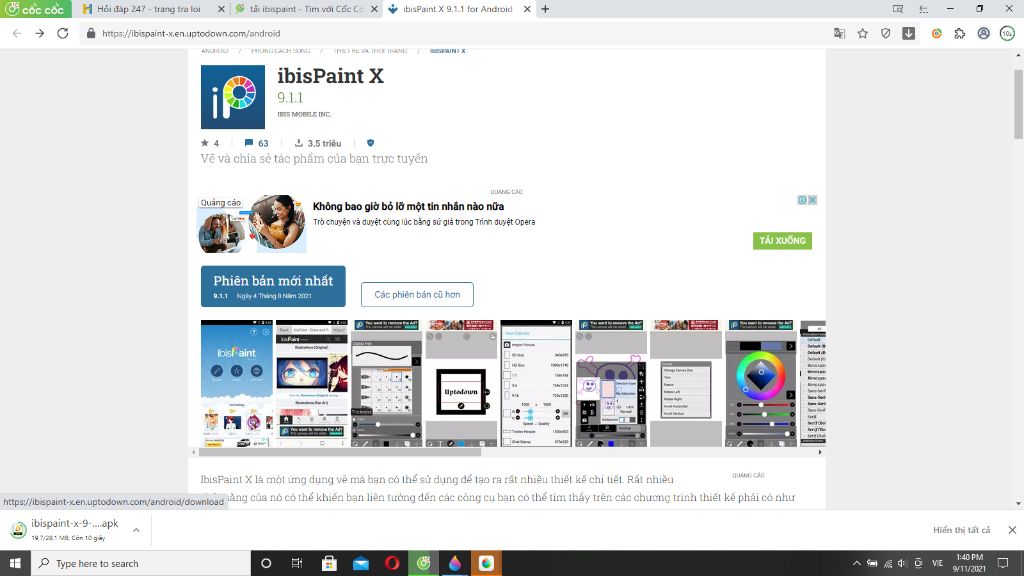Screen dimensions: 1024x576
Task: Click the Type here to search box
Action: tap(141, 563)
